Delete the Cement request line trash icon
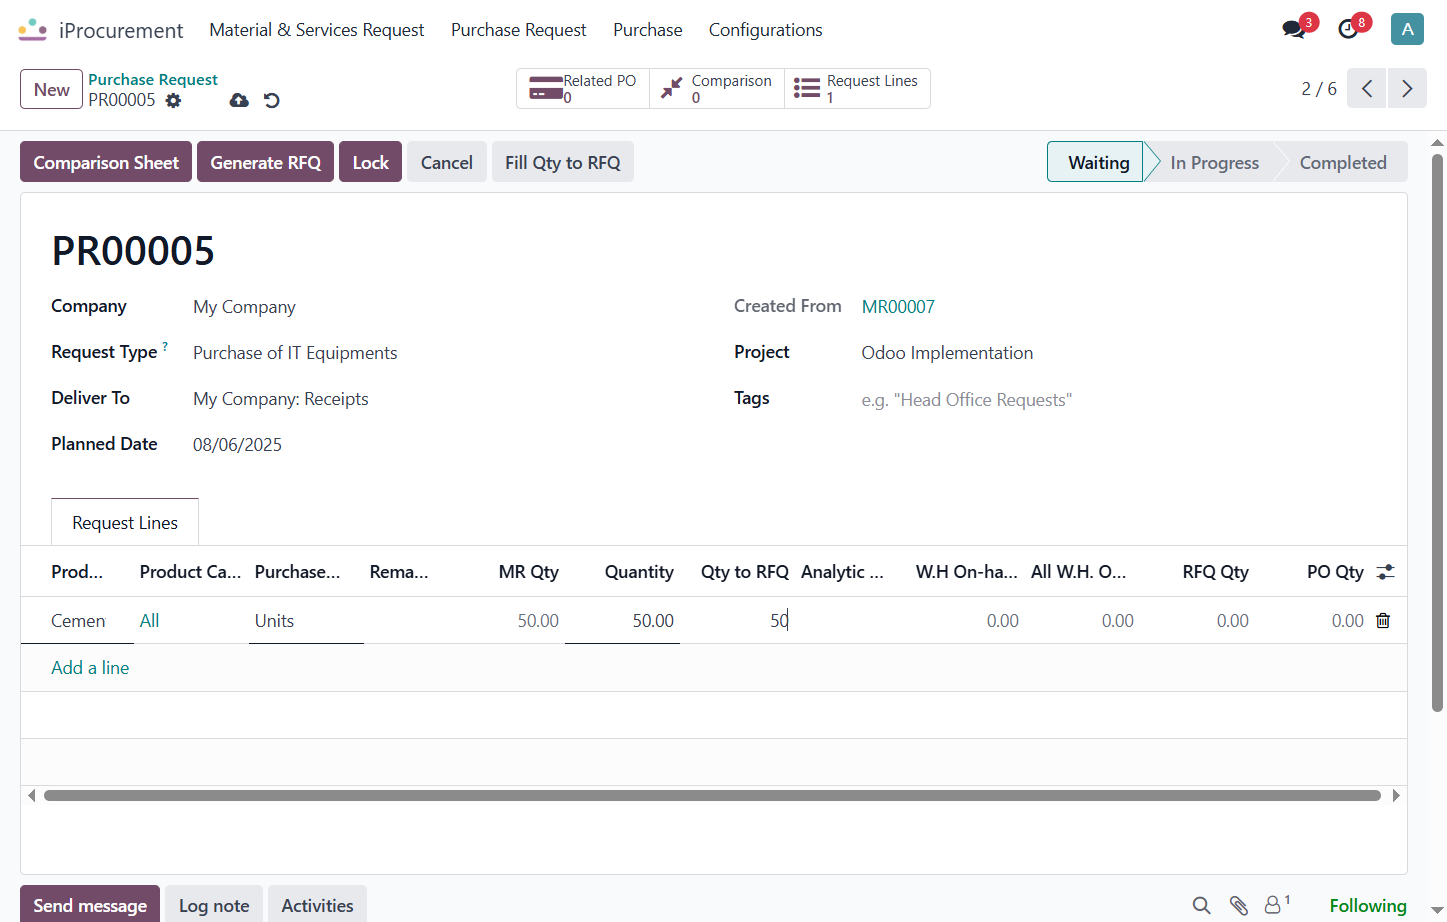Screen dimensions: 1447x922 [x=1383, y=620]
